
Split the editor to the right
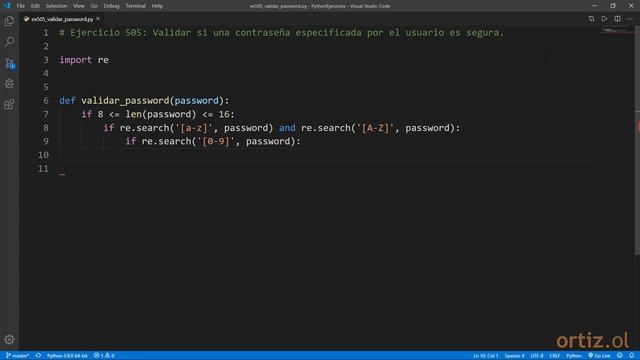(x=617, y=19)
